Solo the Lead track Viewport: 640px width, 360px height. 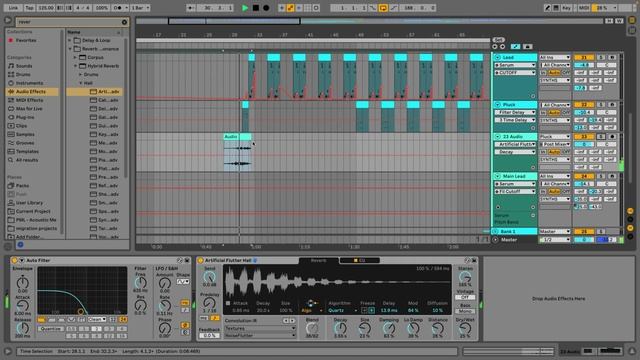coord(601,58)
